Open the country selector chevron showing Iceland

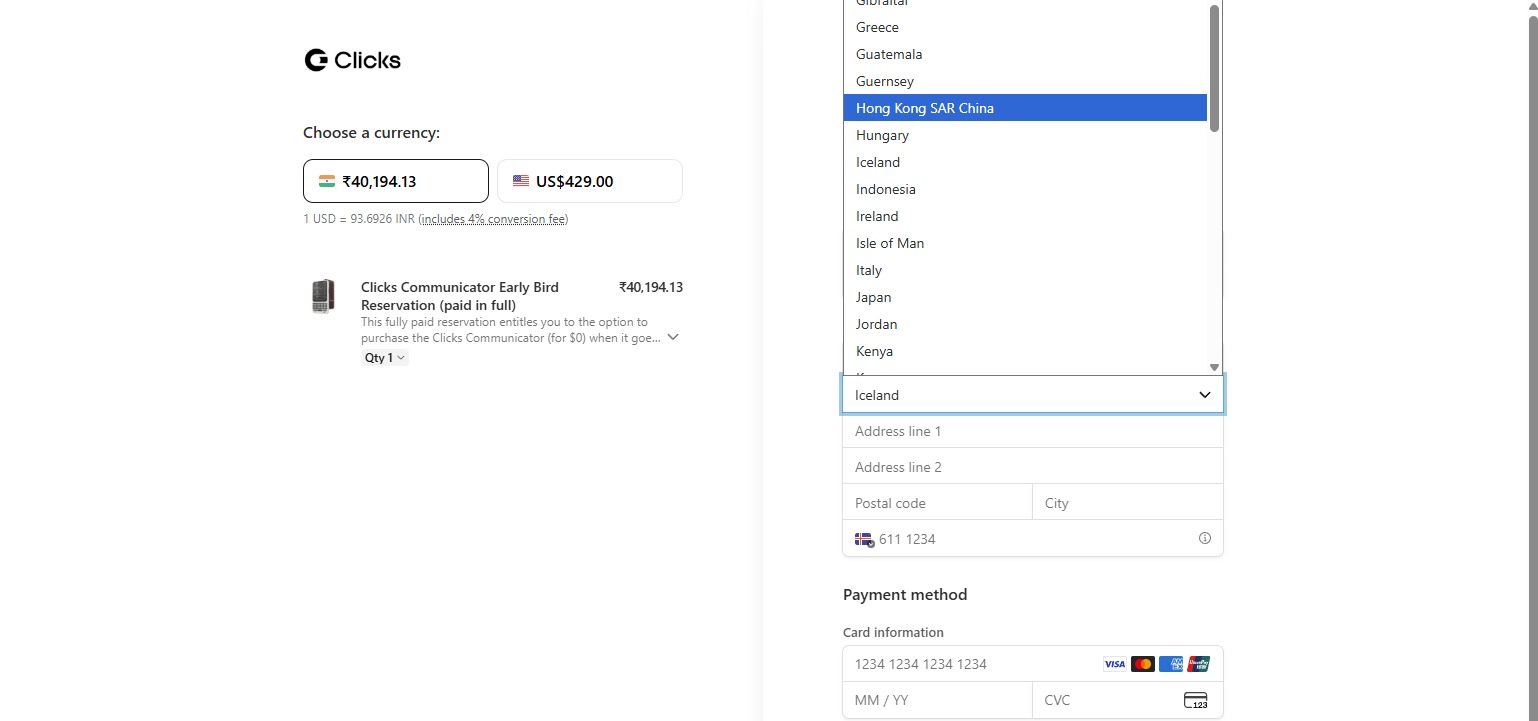click(1203, 394)
